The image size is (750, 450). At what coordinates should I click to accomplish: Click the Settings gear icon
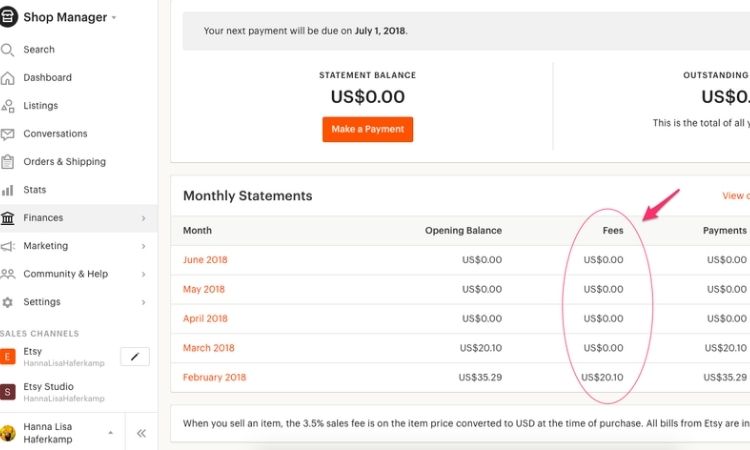[x=7, y=302]
